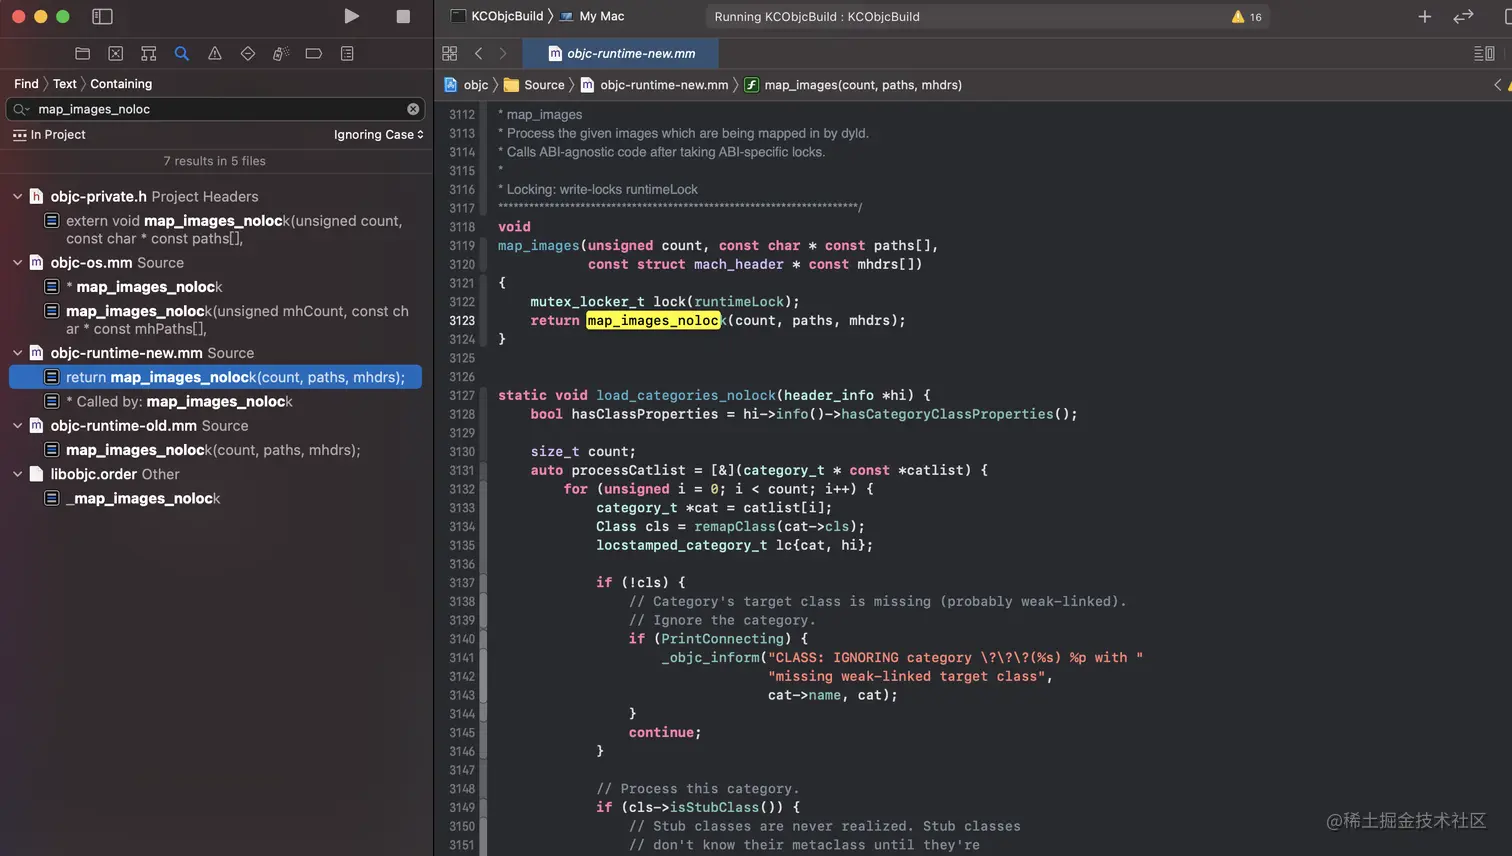Open the Library with the plus button
Image resolution: width=1512 pixels, height=856 pixels.
(x=1425, y=16)
